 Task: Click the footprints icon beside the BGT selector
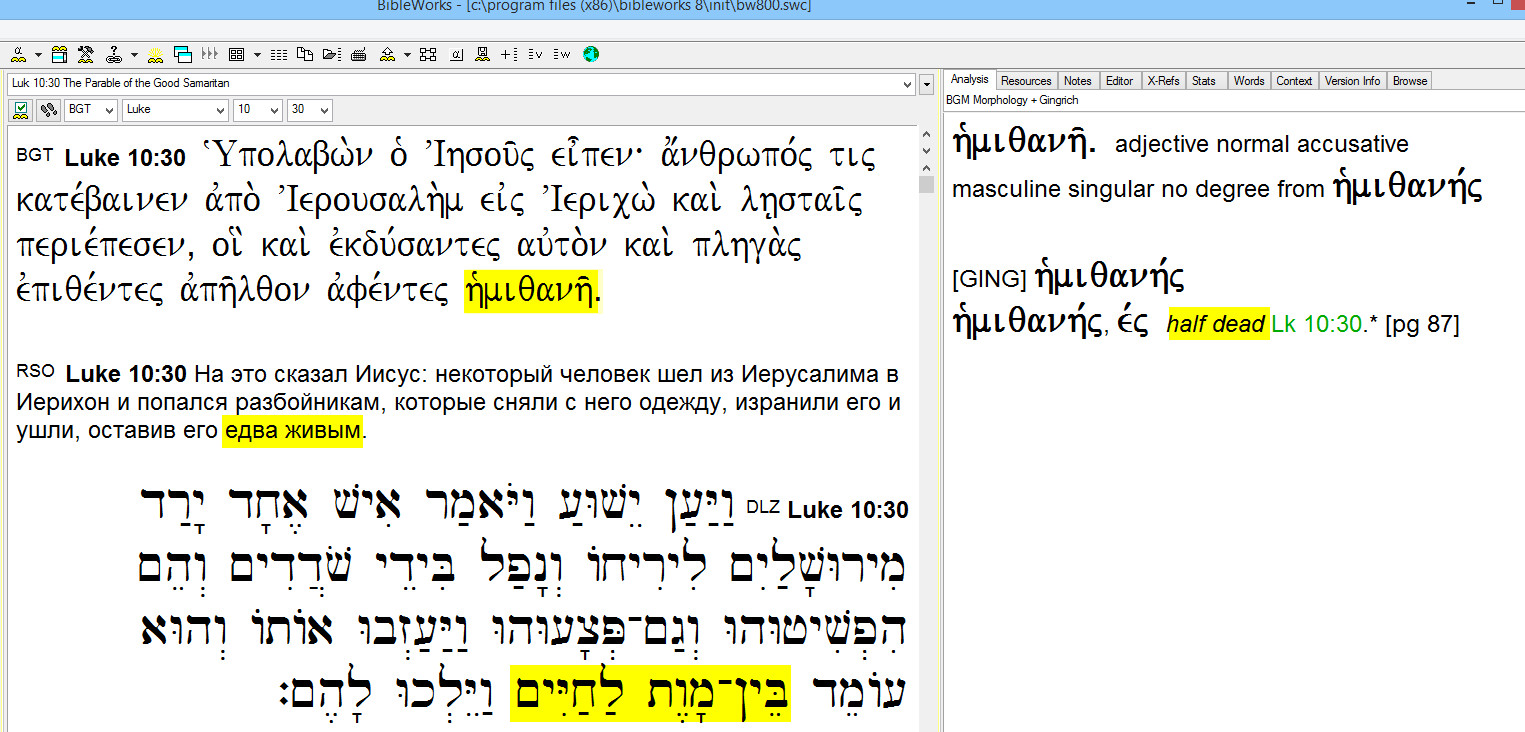[x=47, y=110]
